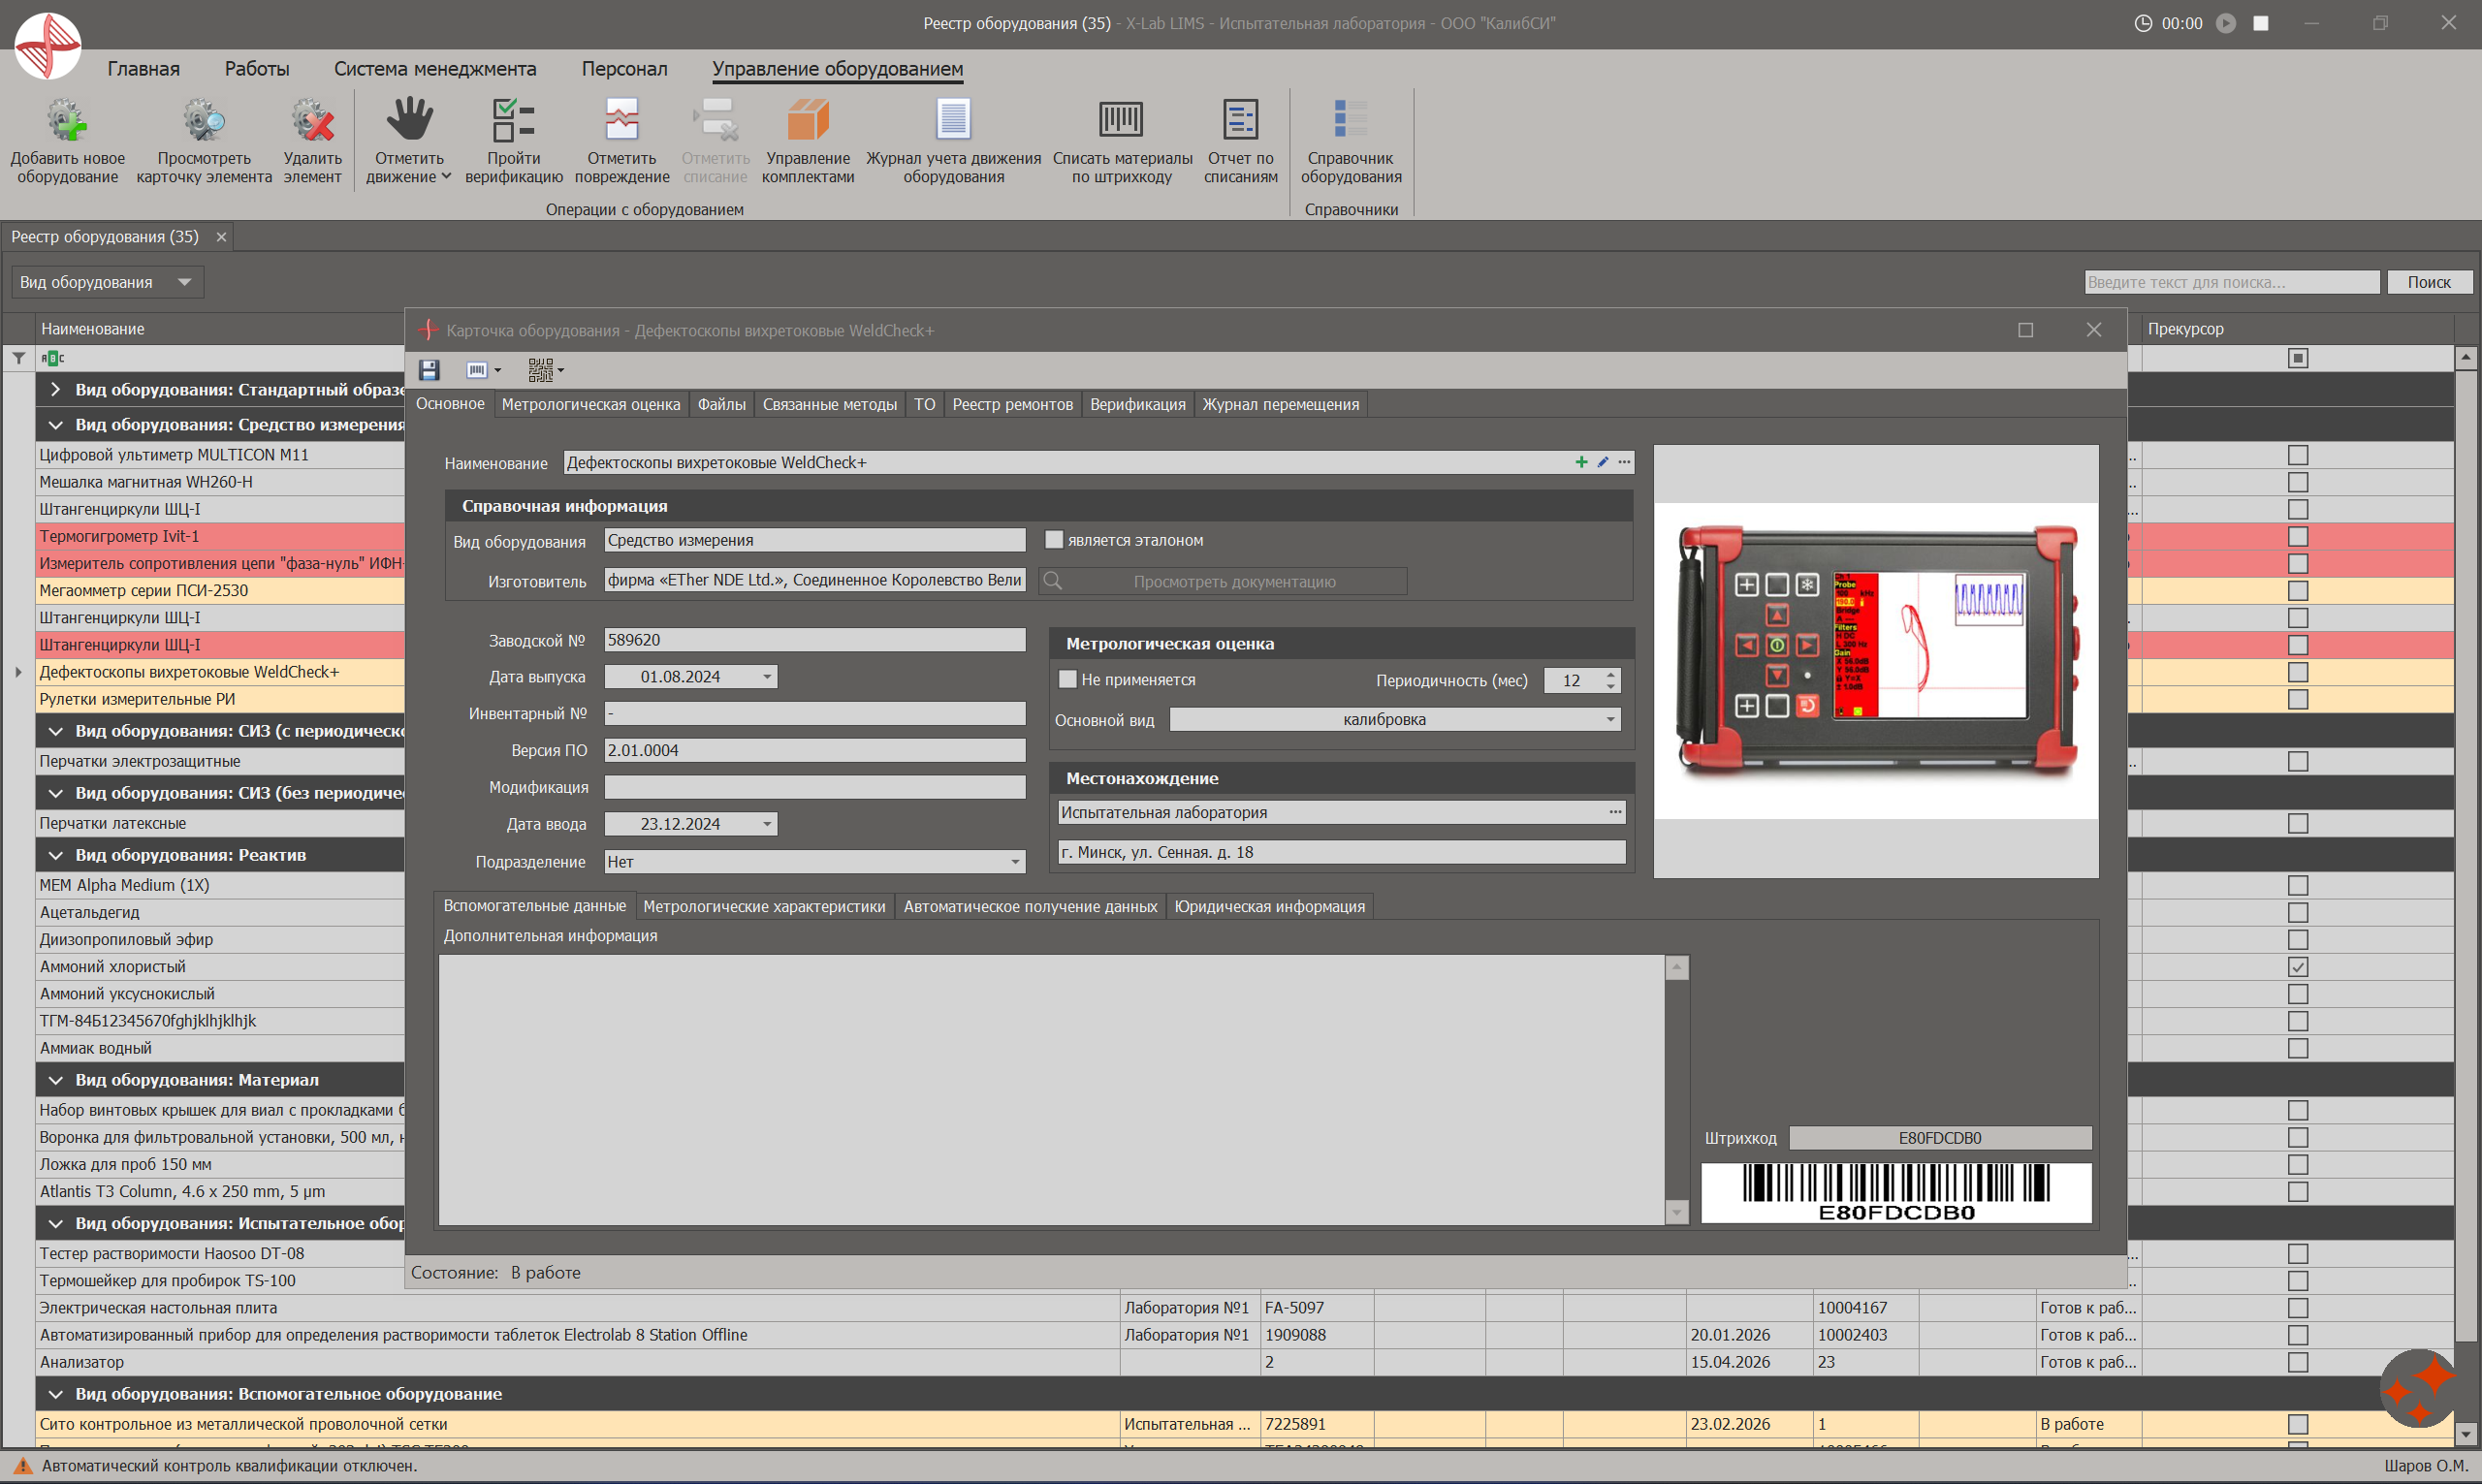Click Delete element icon
This screenshot has width=2482, height=1484.
click(x=312, y=121)
